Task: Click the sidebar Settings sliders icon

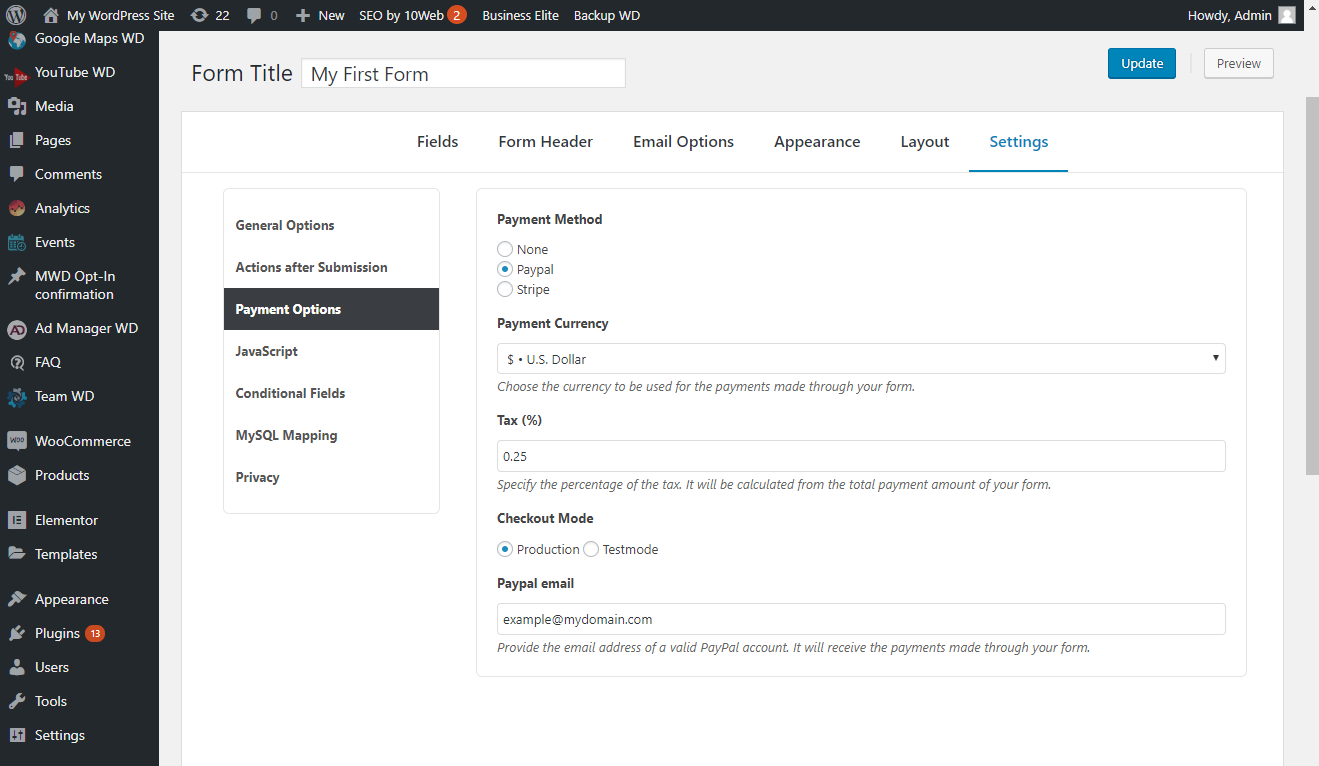Action: pos(16,735)
